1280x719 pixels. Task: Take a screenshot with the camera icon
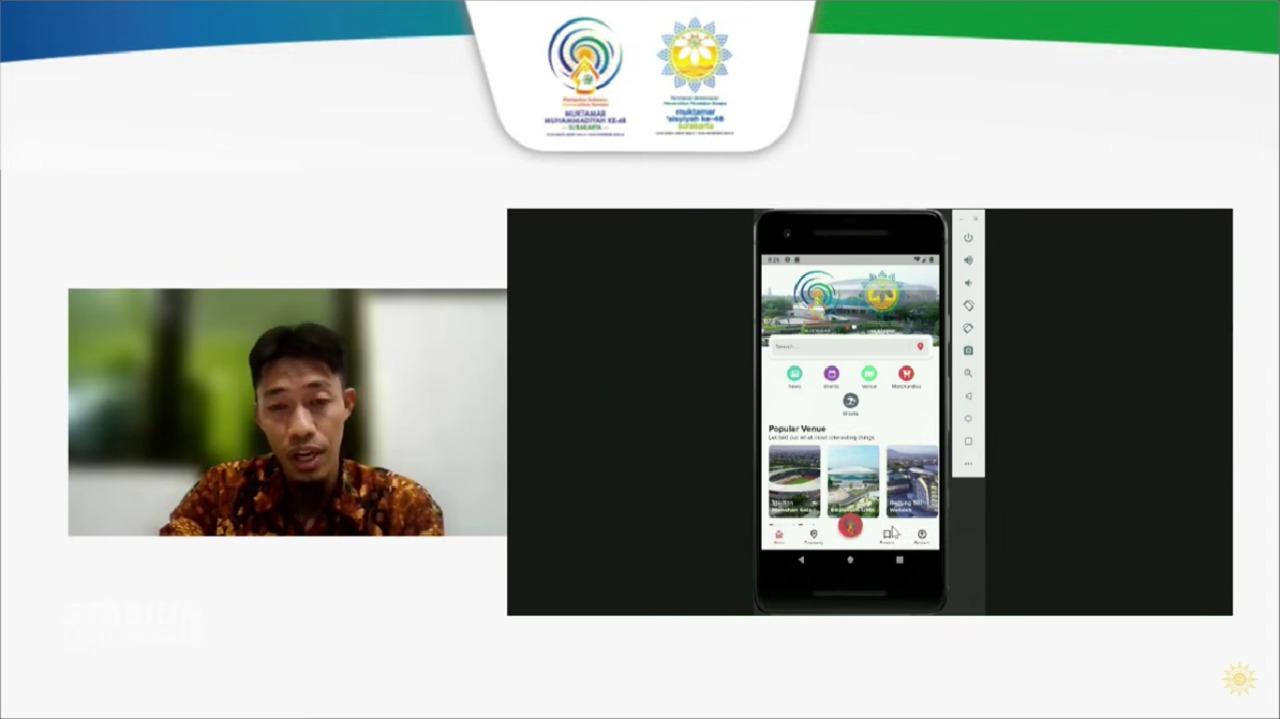coord(968,351)
